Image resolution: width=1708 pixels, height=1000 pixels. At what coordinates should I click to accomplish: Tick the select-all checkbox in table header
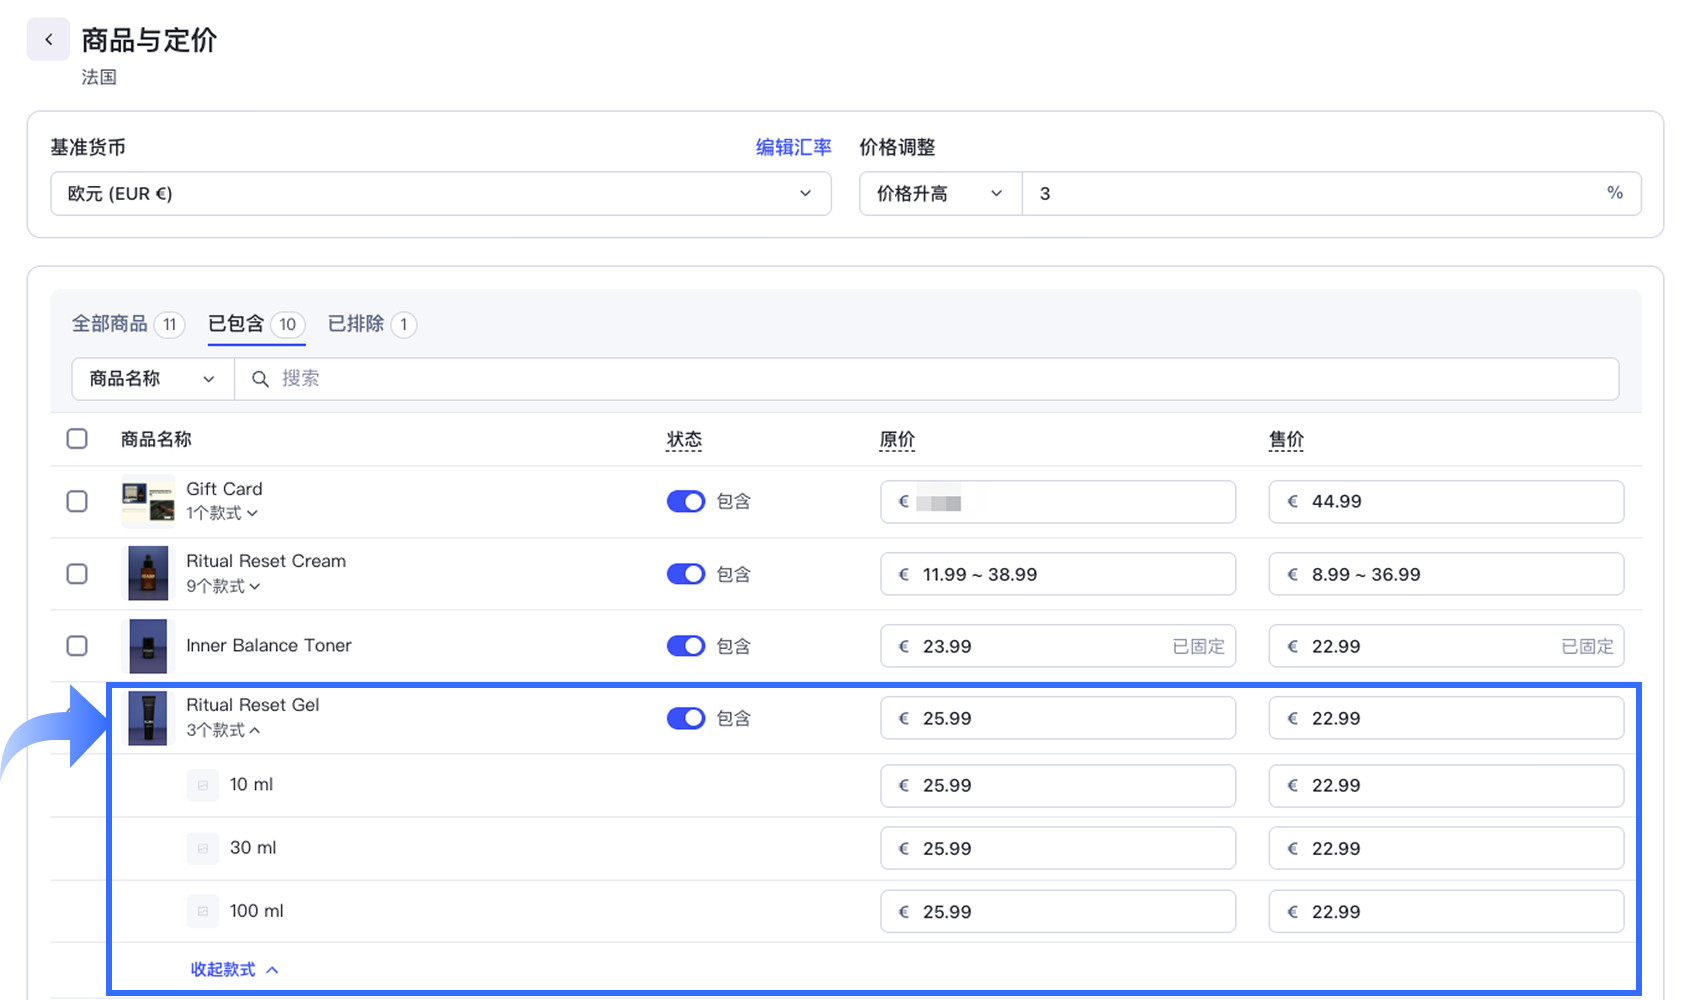(77, 439)
